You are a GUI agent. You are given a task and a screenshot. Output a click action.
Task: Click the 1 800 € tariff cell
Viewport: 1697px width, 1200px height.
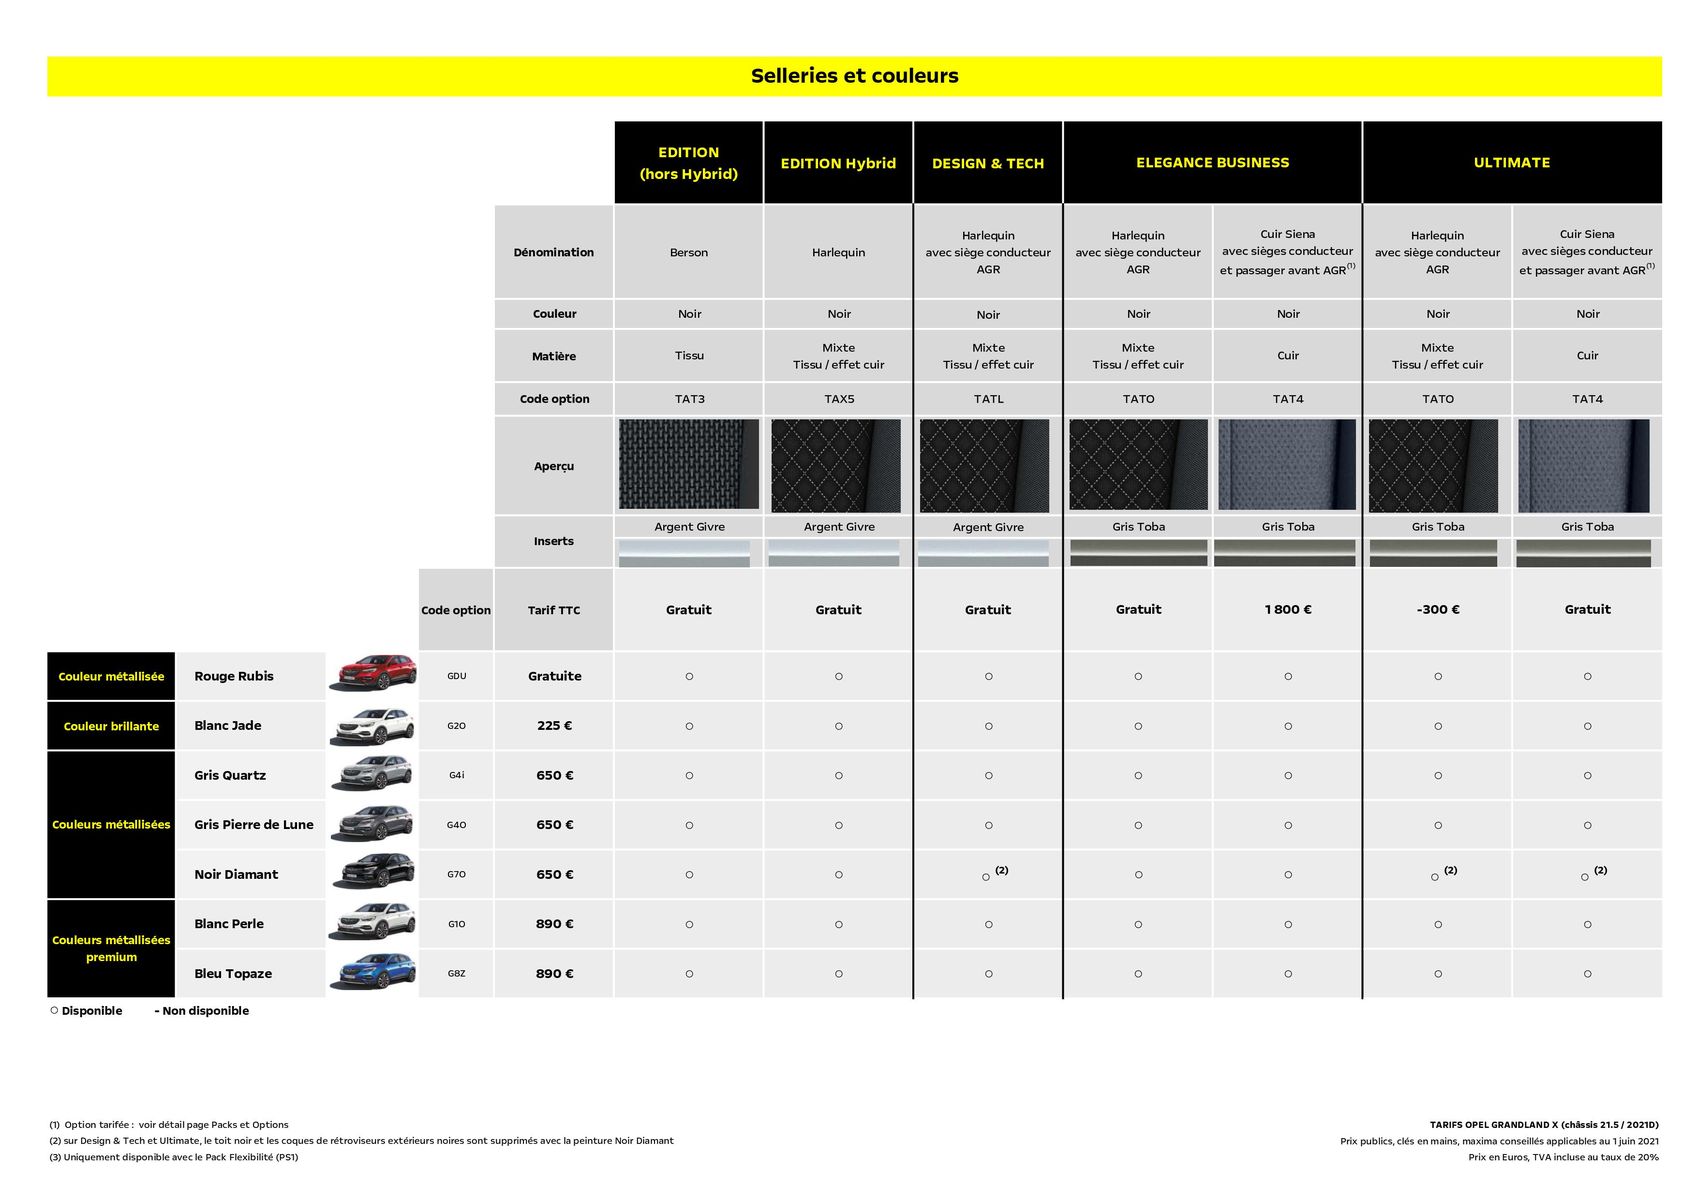click(x=1288, y=609)
